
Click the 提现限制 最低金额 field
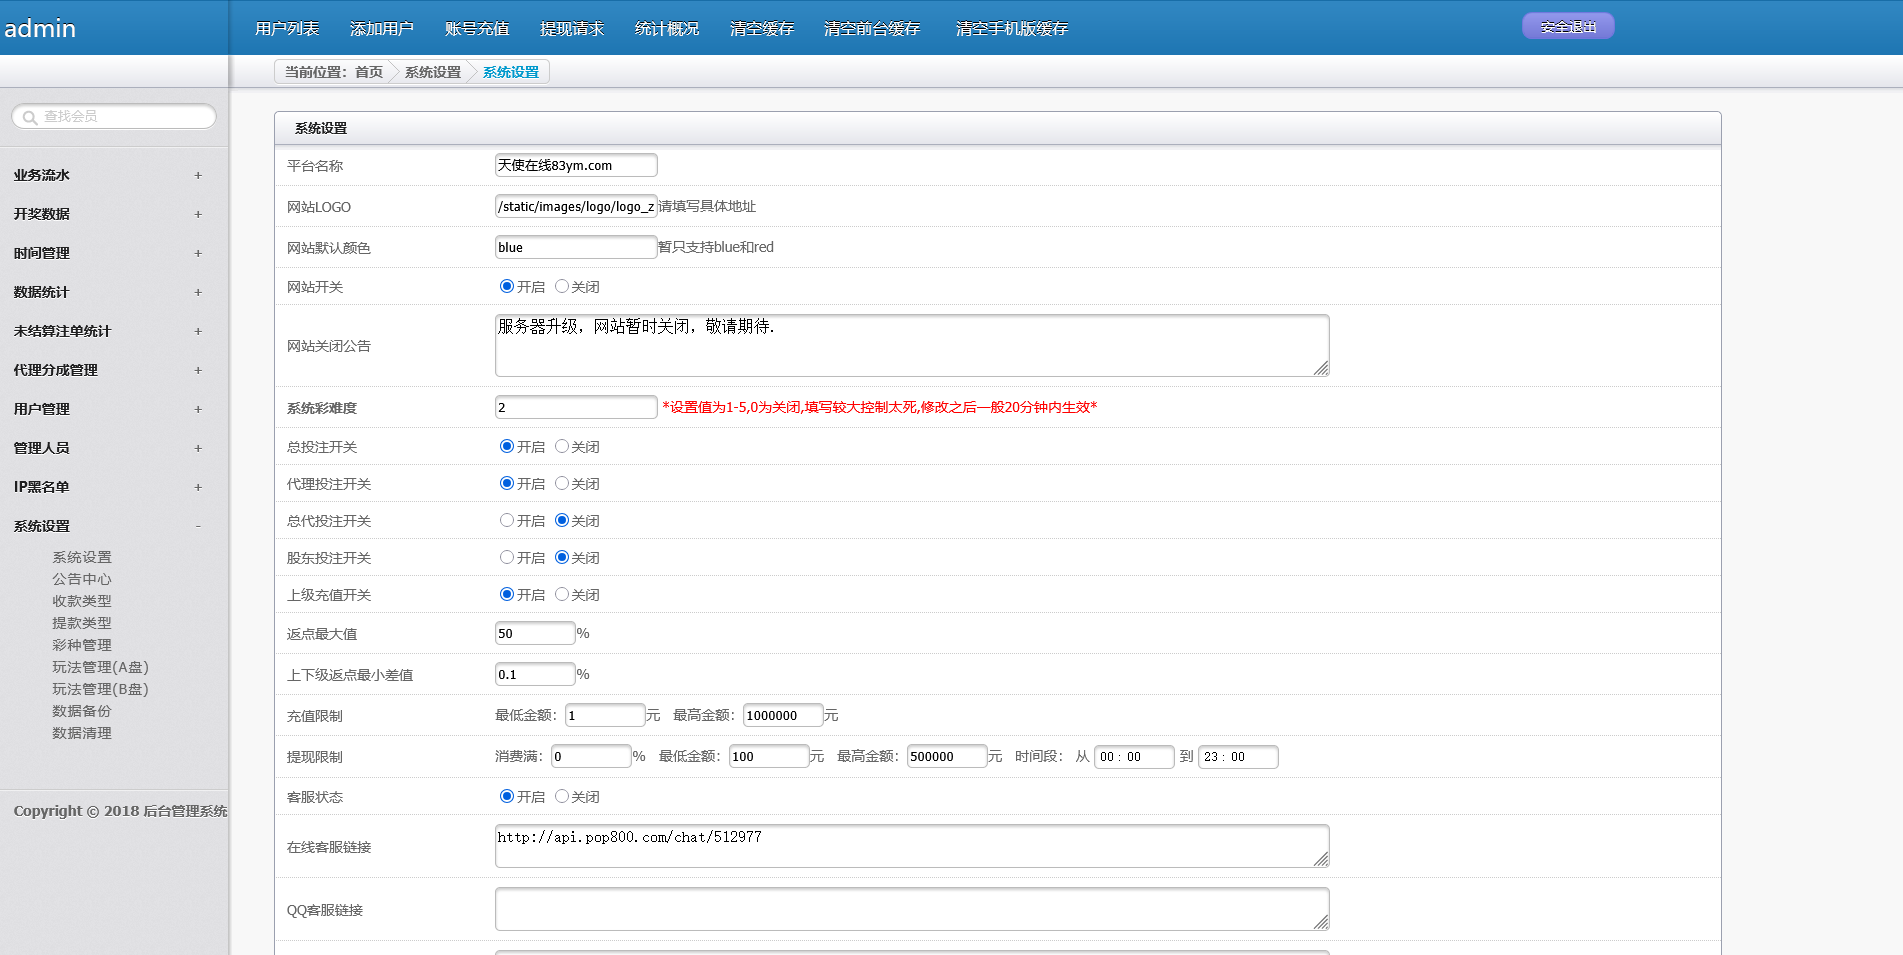(769, 756)
